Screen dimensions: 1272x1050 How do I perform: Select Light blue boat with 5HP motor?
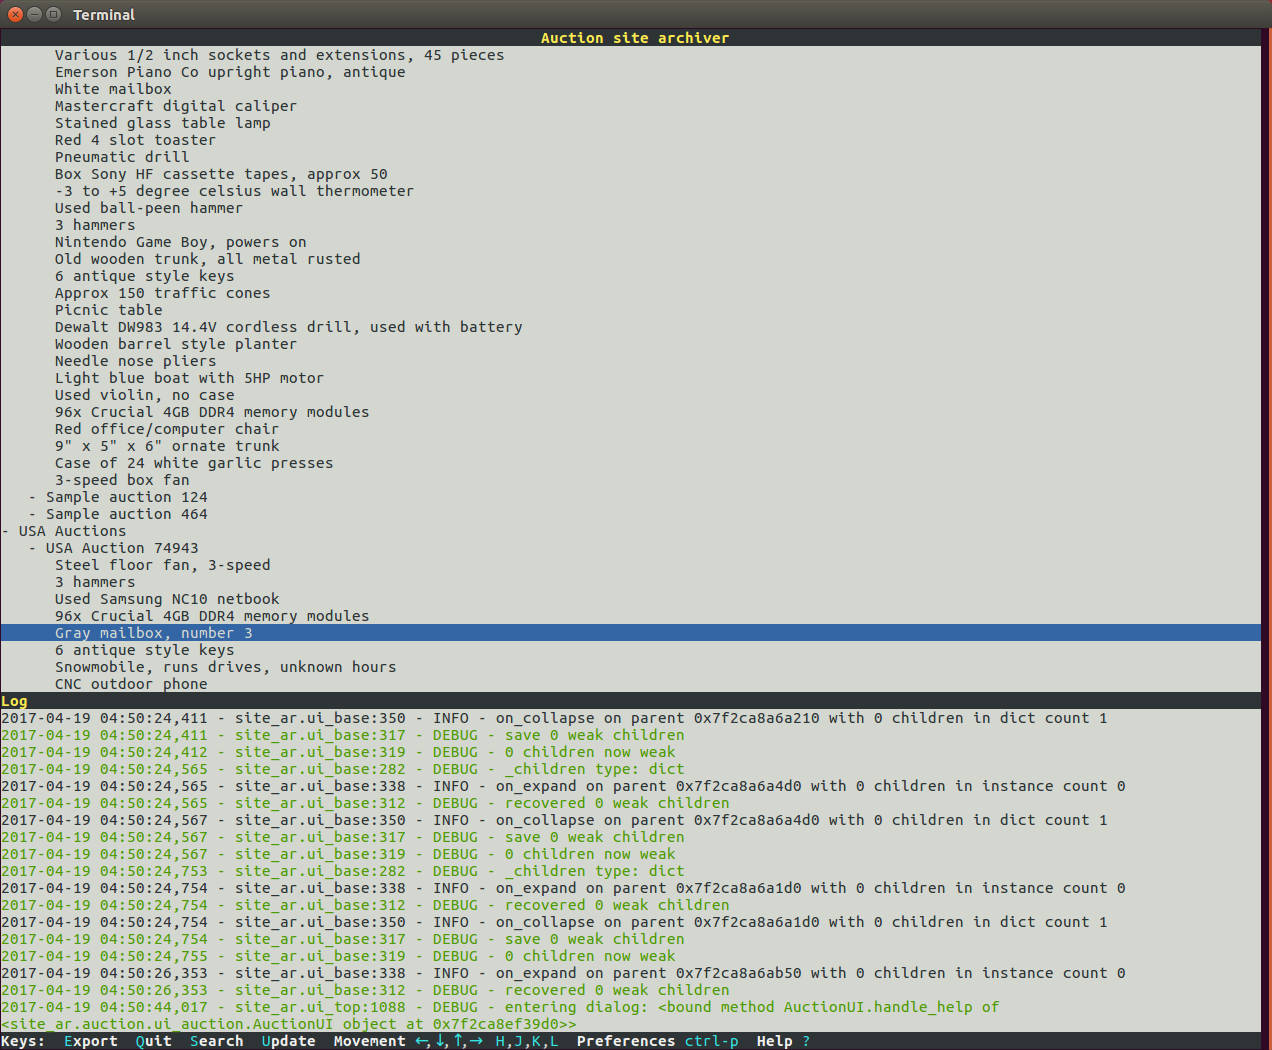pyautogui.click(x=189, y=378)
